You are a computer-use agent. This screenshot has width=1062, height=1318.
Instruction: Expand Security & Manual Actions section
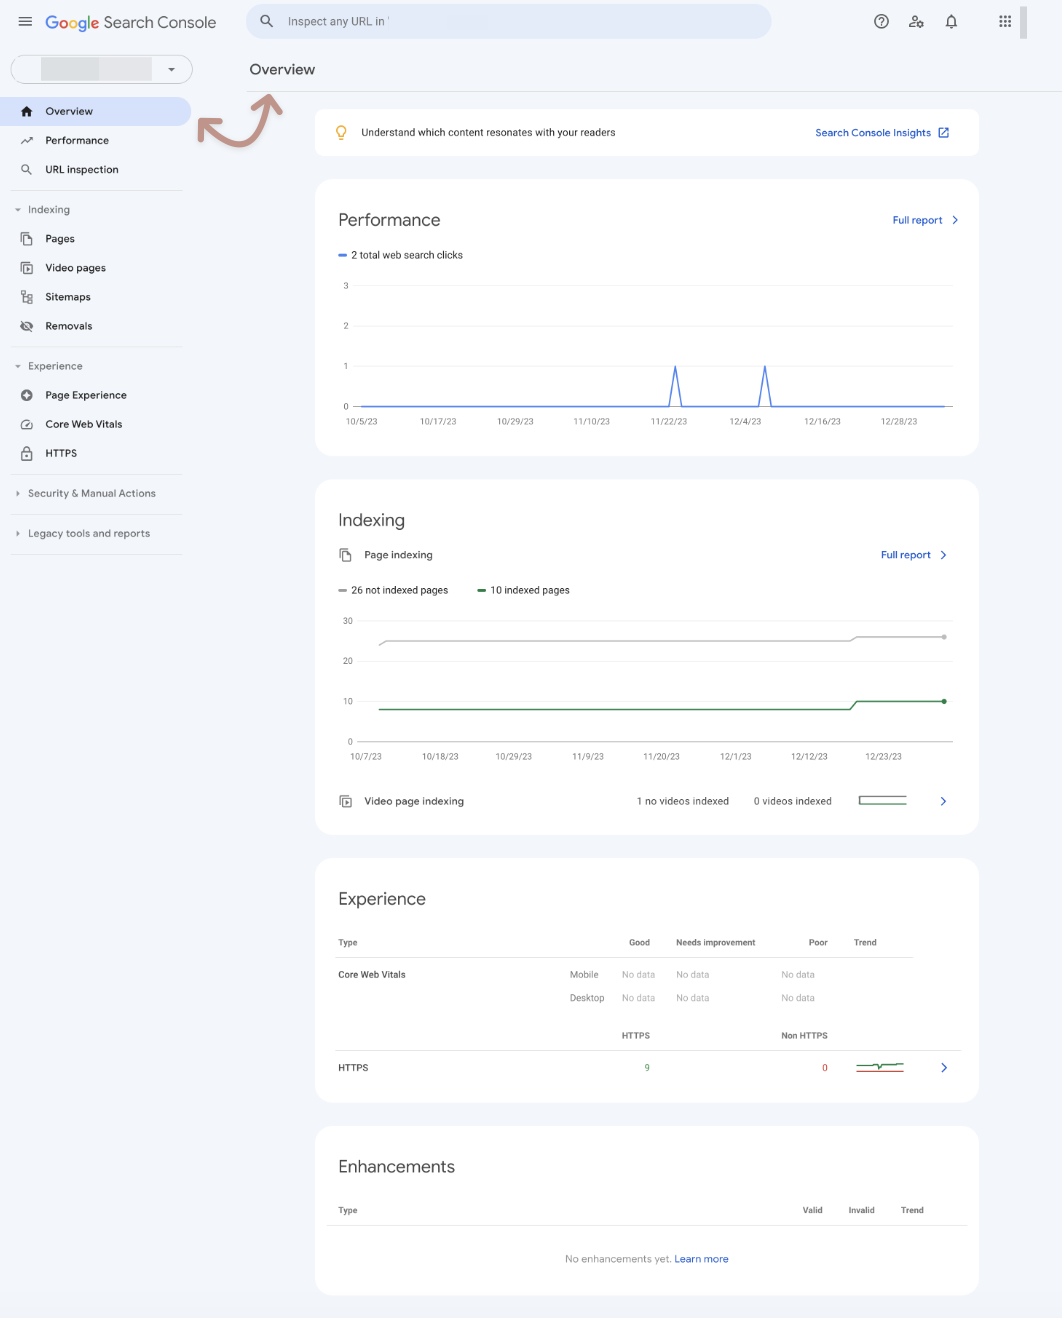85,493
